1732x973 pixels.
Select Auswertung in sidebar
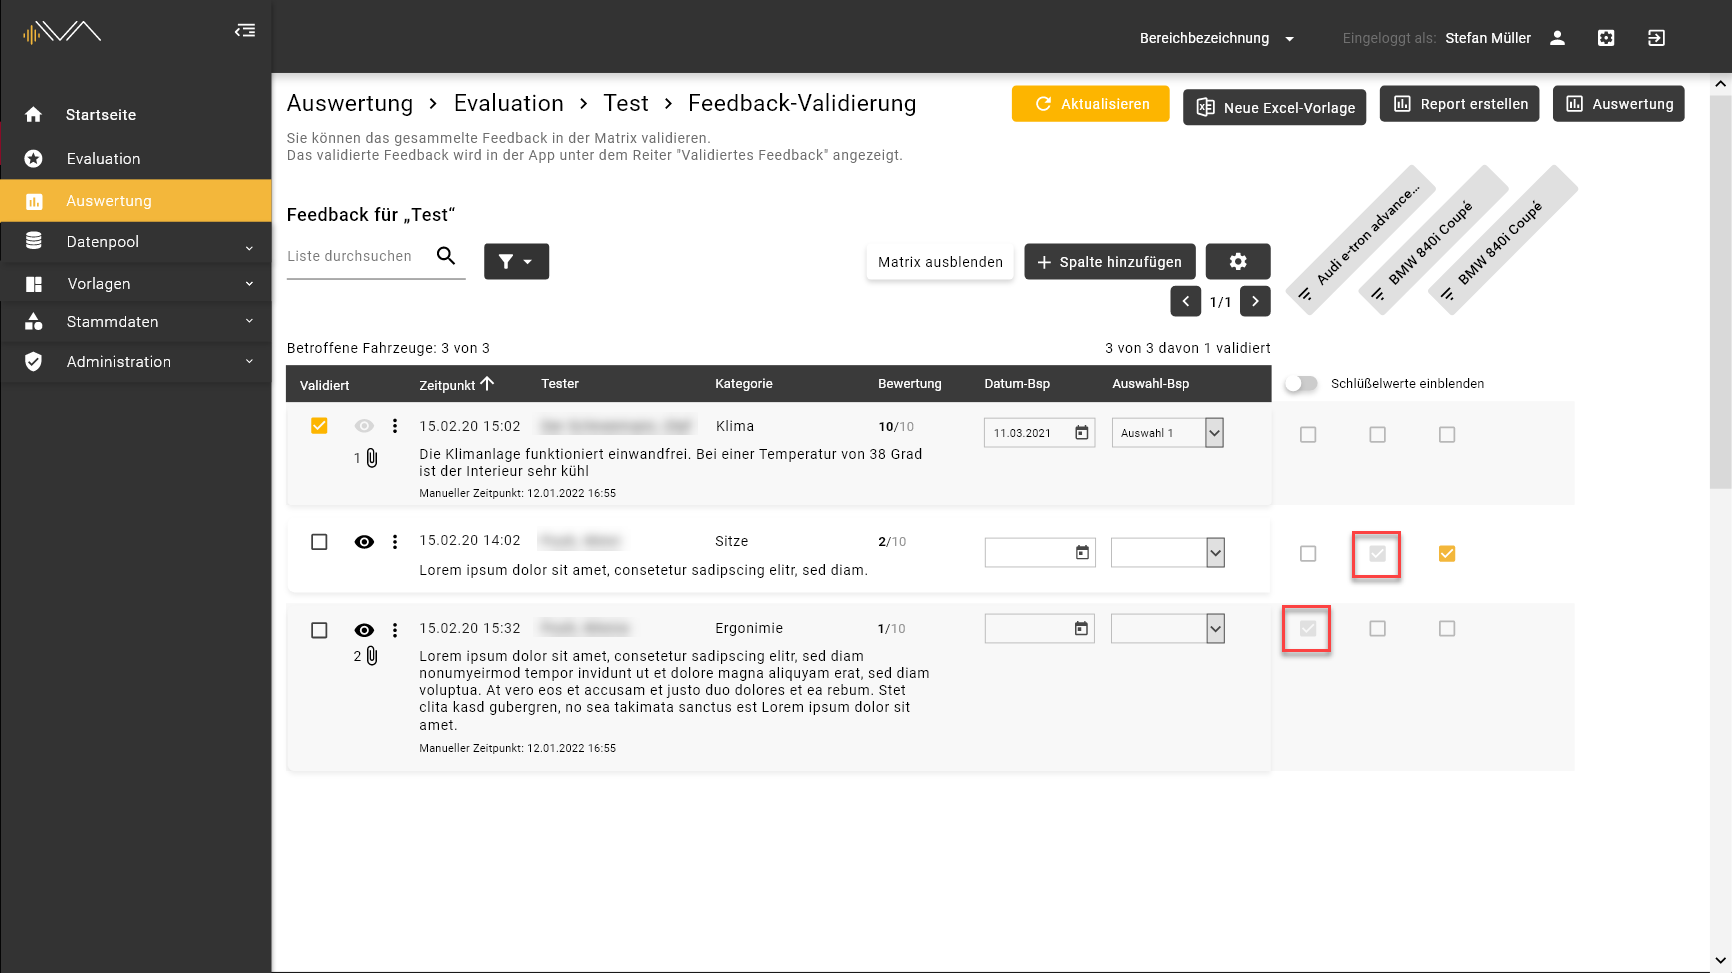click(x=136, y=201)
